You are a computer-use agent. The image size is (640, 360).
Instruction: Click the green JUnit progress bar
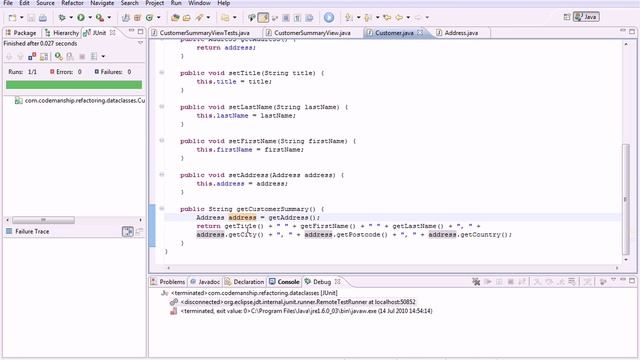pos(74,84)
